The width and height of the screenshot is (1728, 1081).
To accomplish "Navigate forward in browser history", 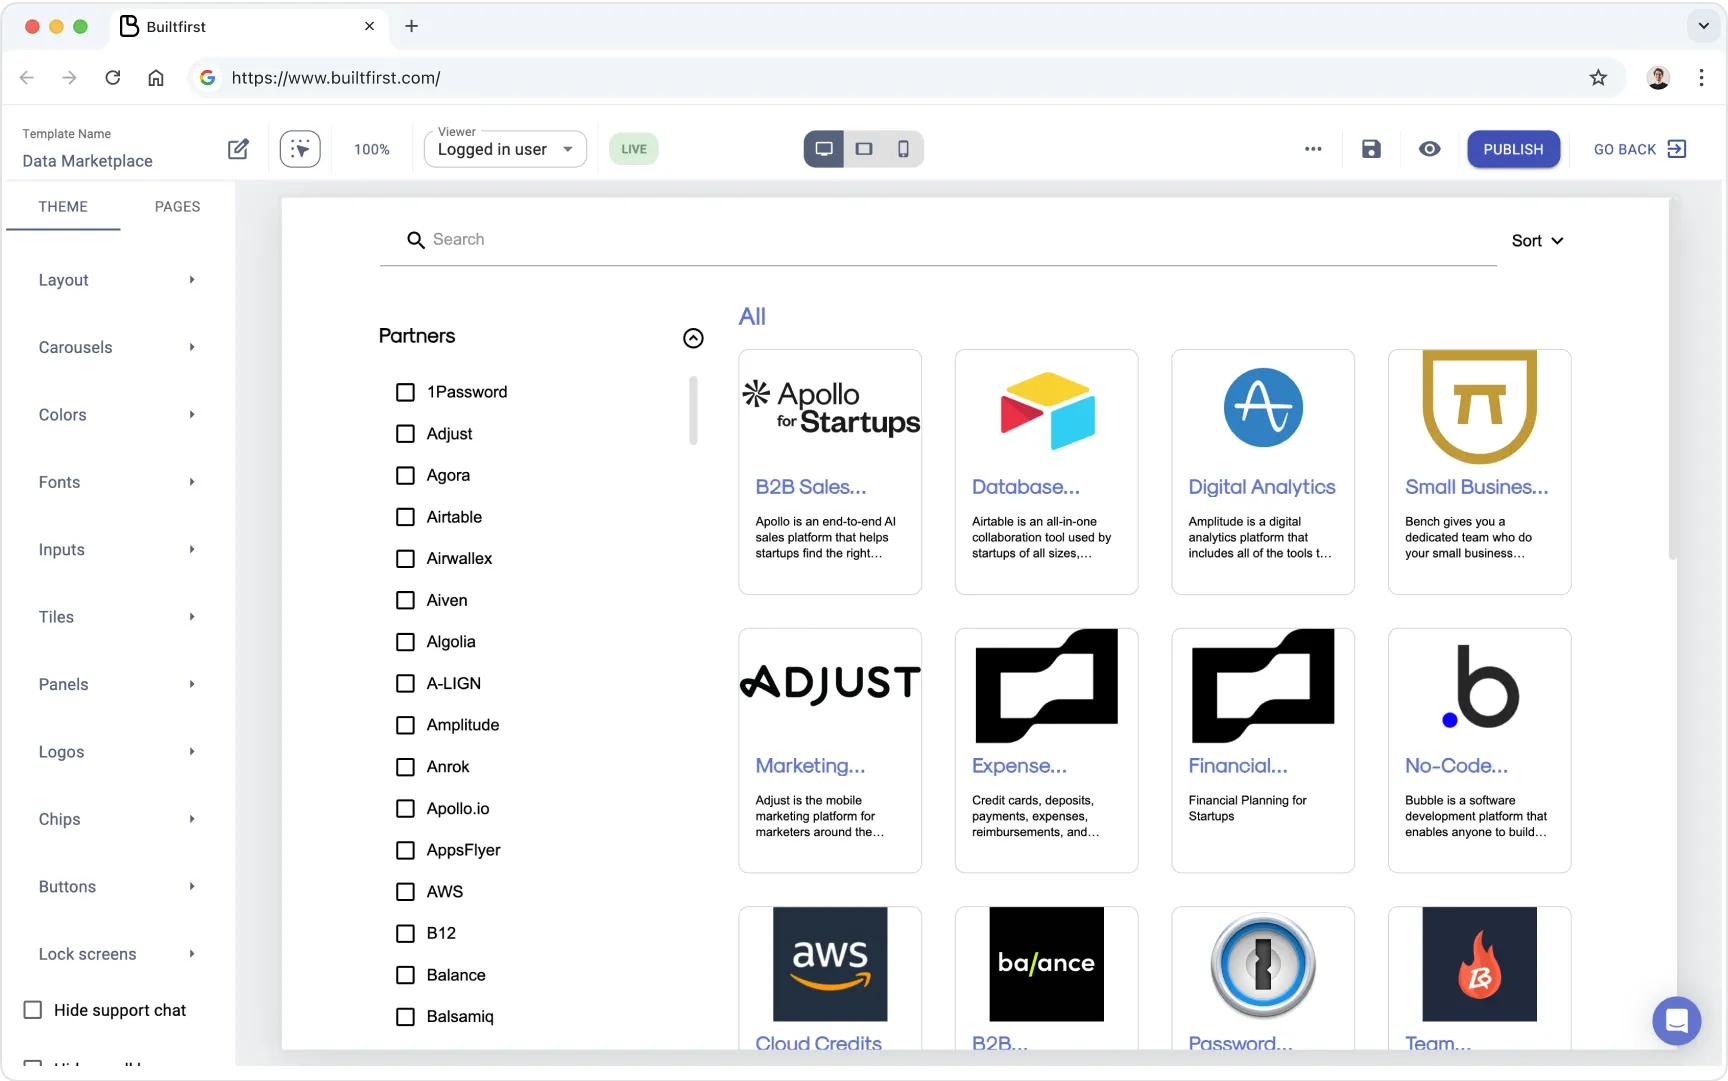I will (x=69, y=78).
